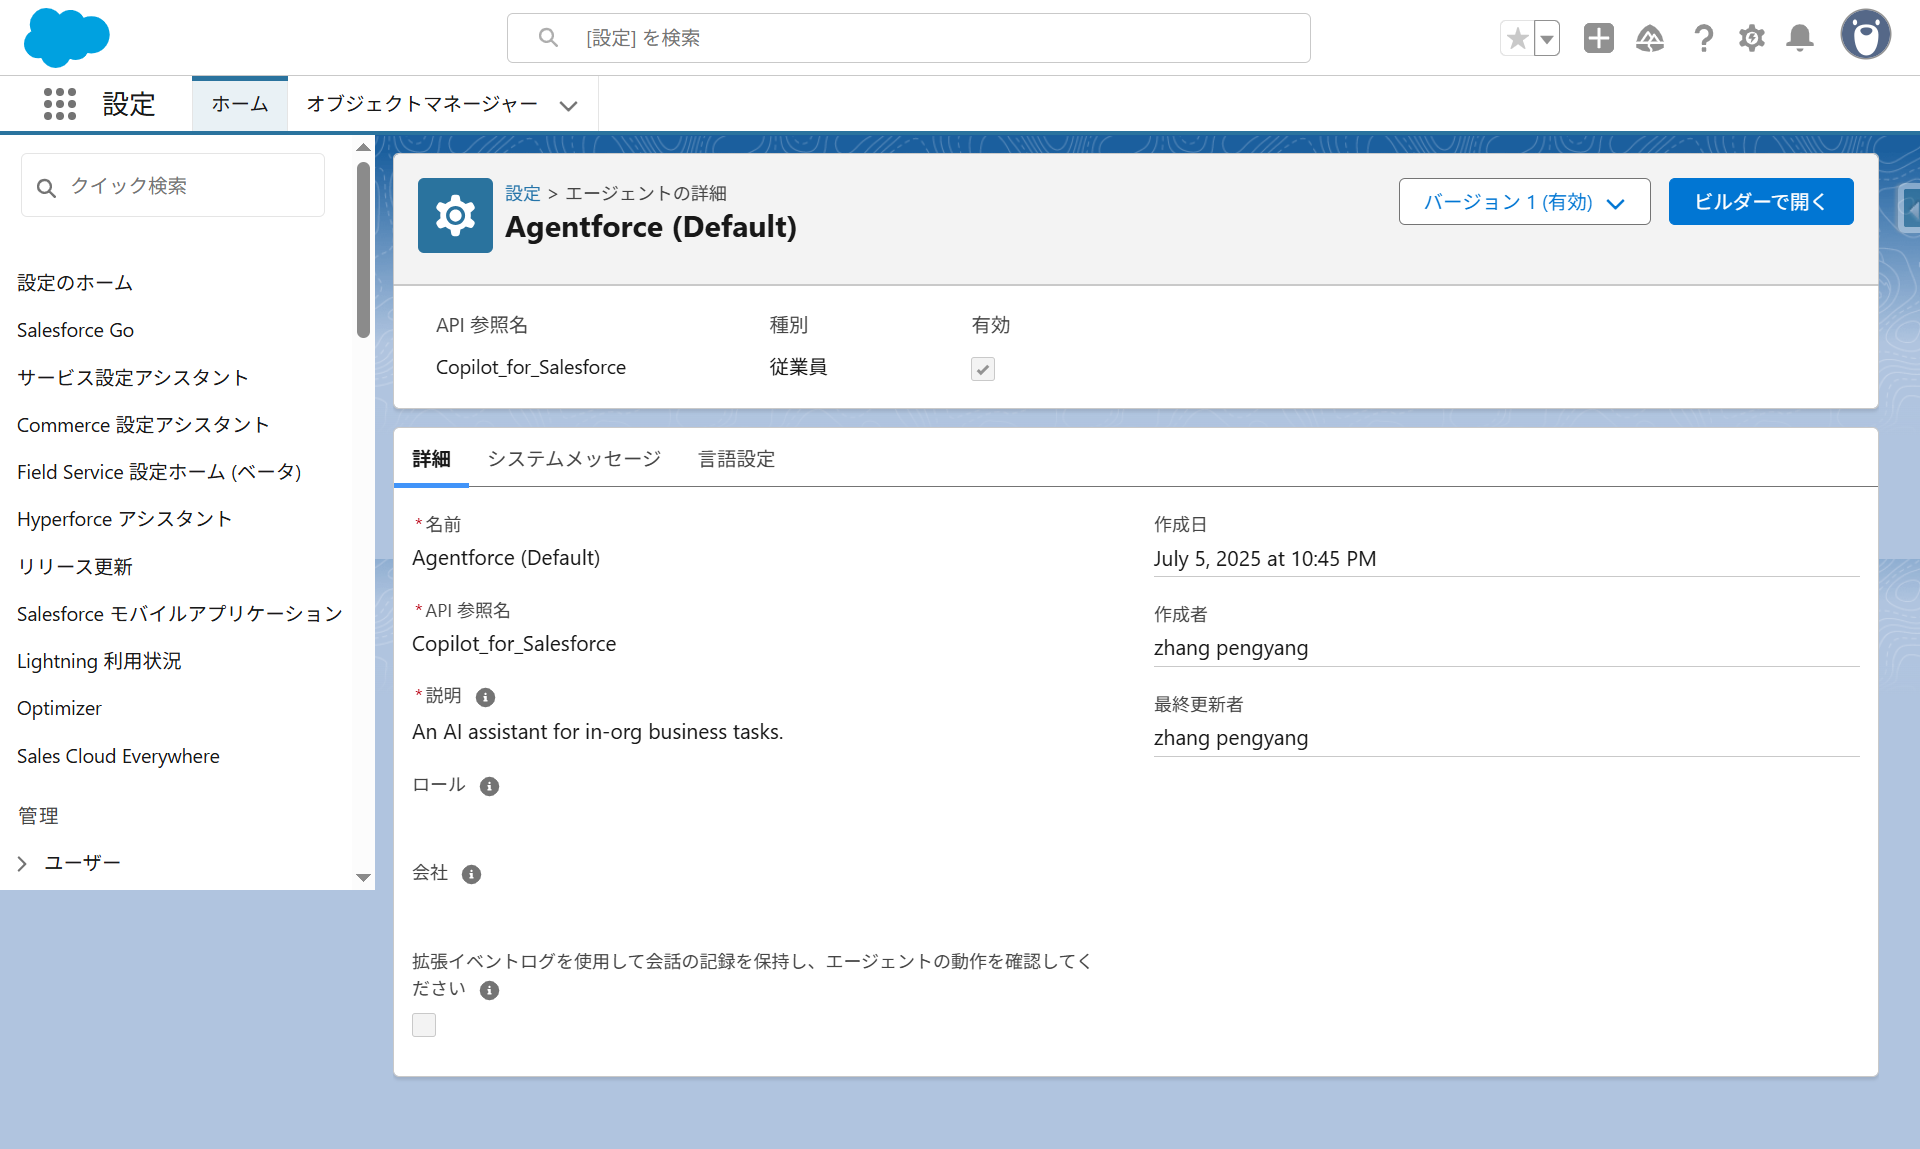Expand the オブジェクトマネージャー chevron menu
1920x1149 pixels.
[x=568, y=105]
